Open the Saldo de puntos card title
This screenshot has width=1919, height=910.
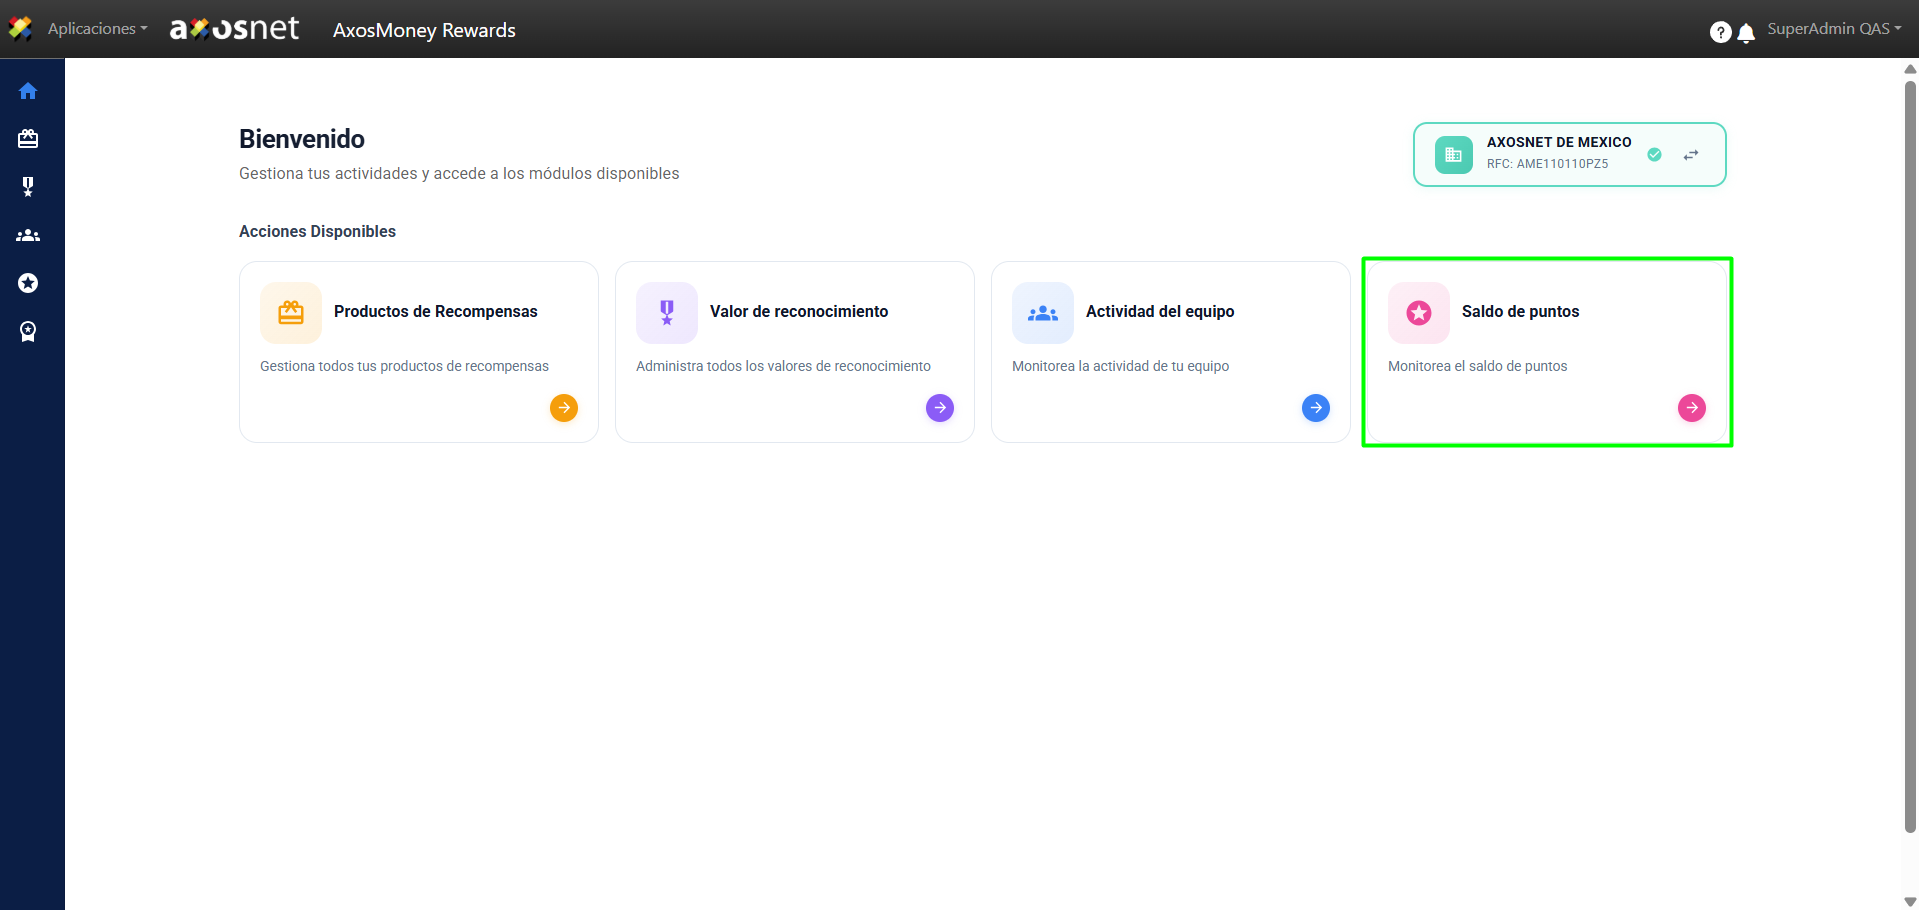1520,312
